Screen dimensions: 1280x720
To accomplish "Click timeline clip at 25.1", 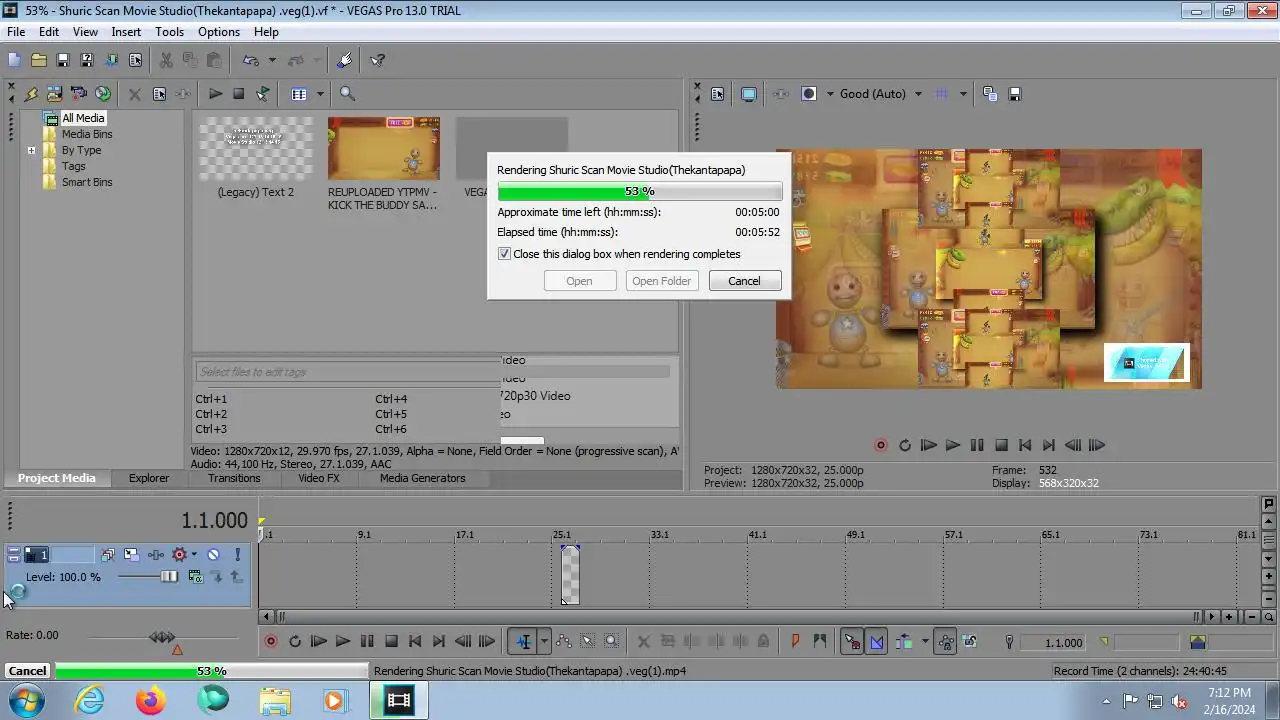I will [x=570, y=575].
